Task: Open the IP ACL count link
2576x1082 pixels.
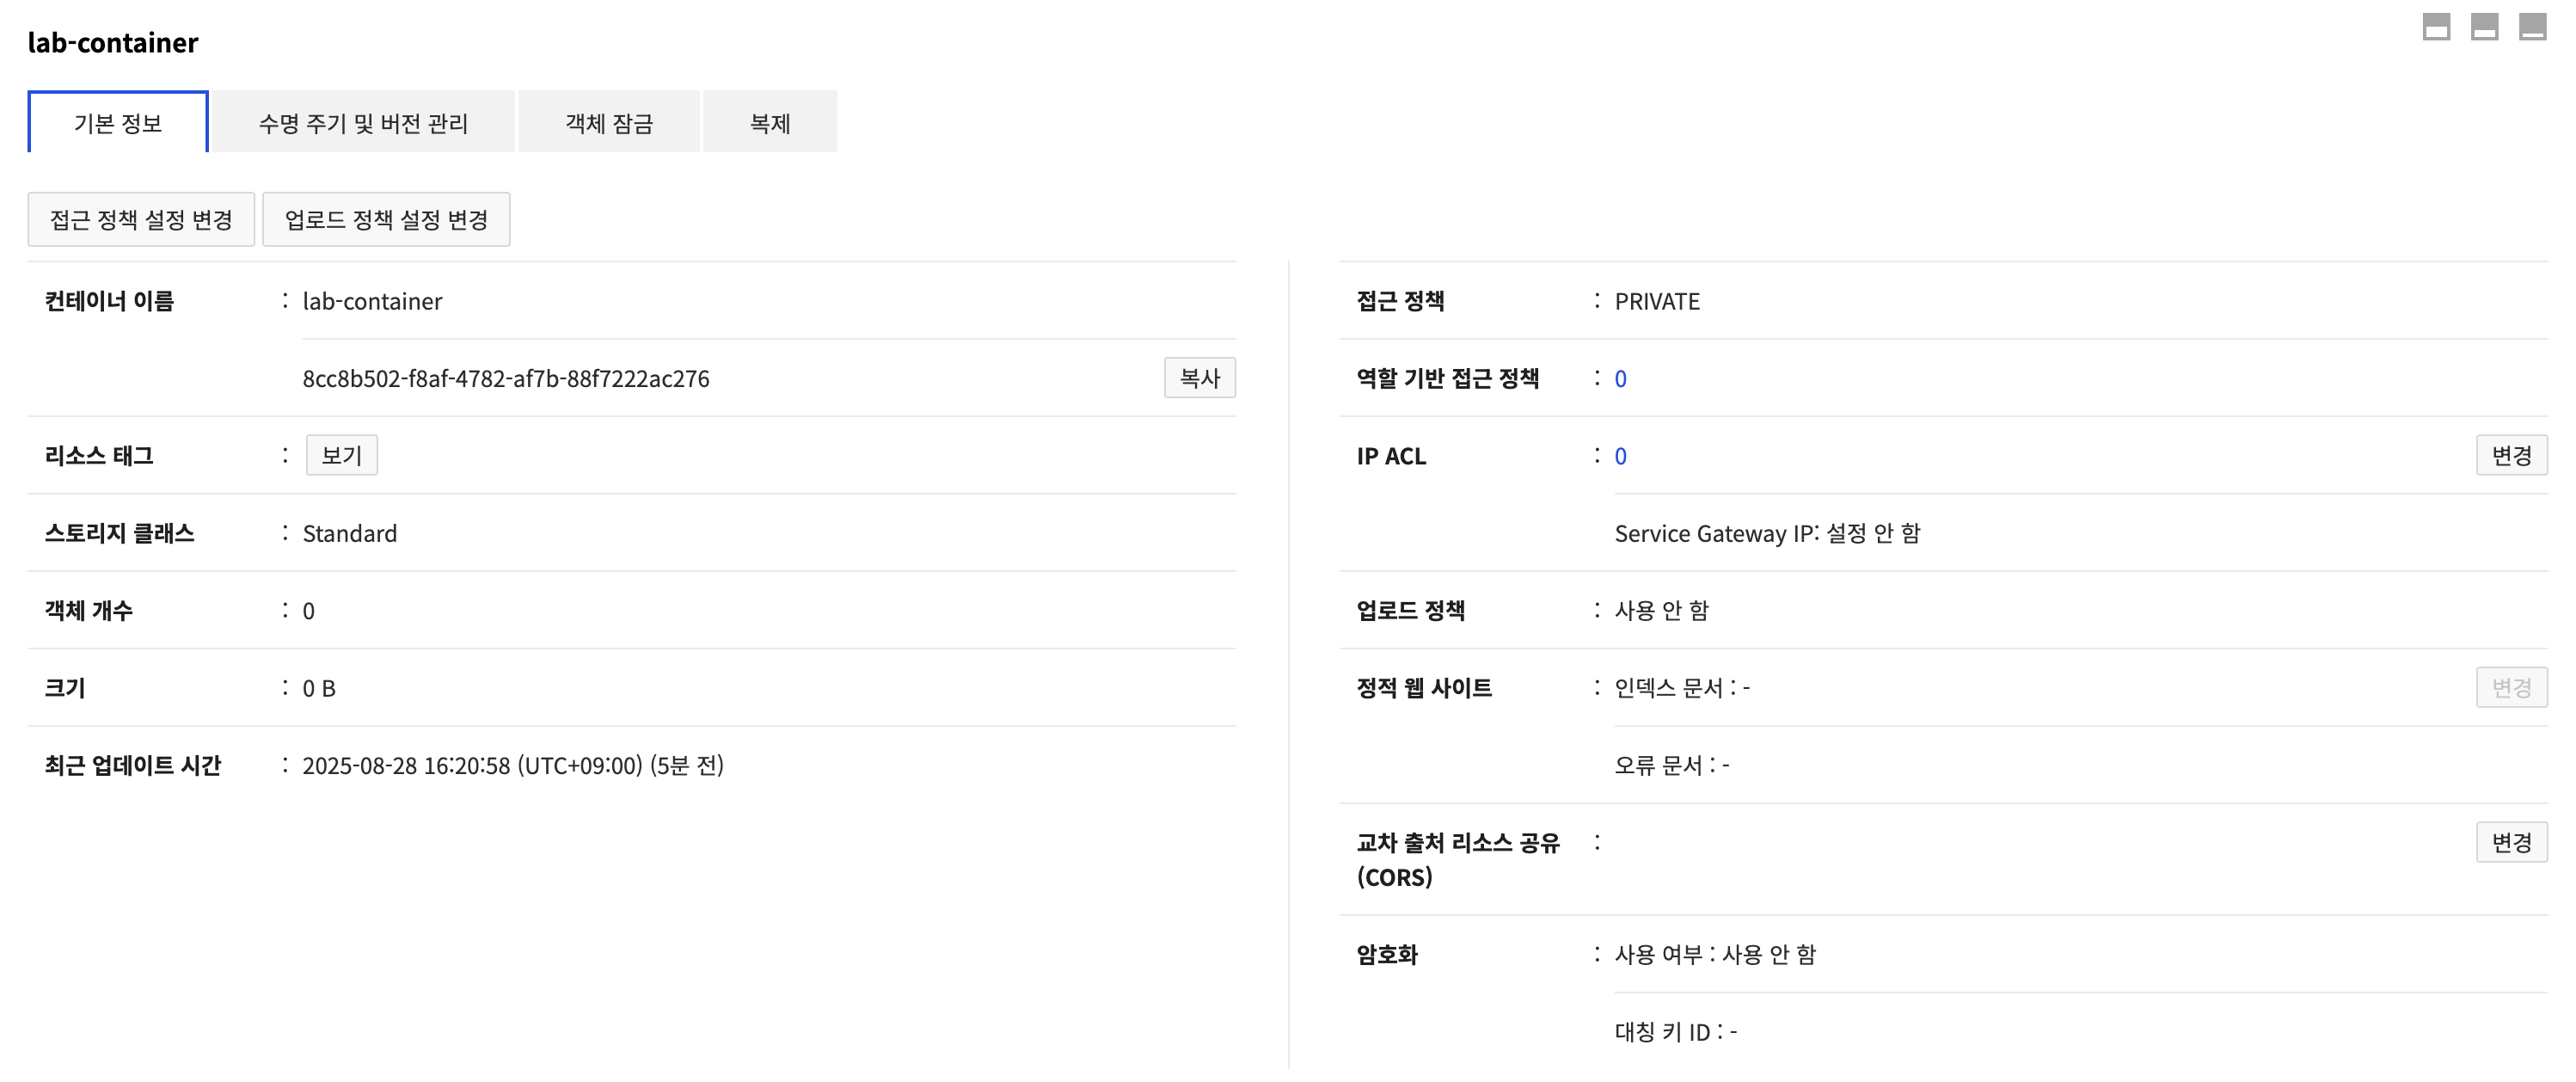Action: point(1620,456)
